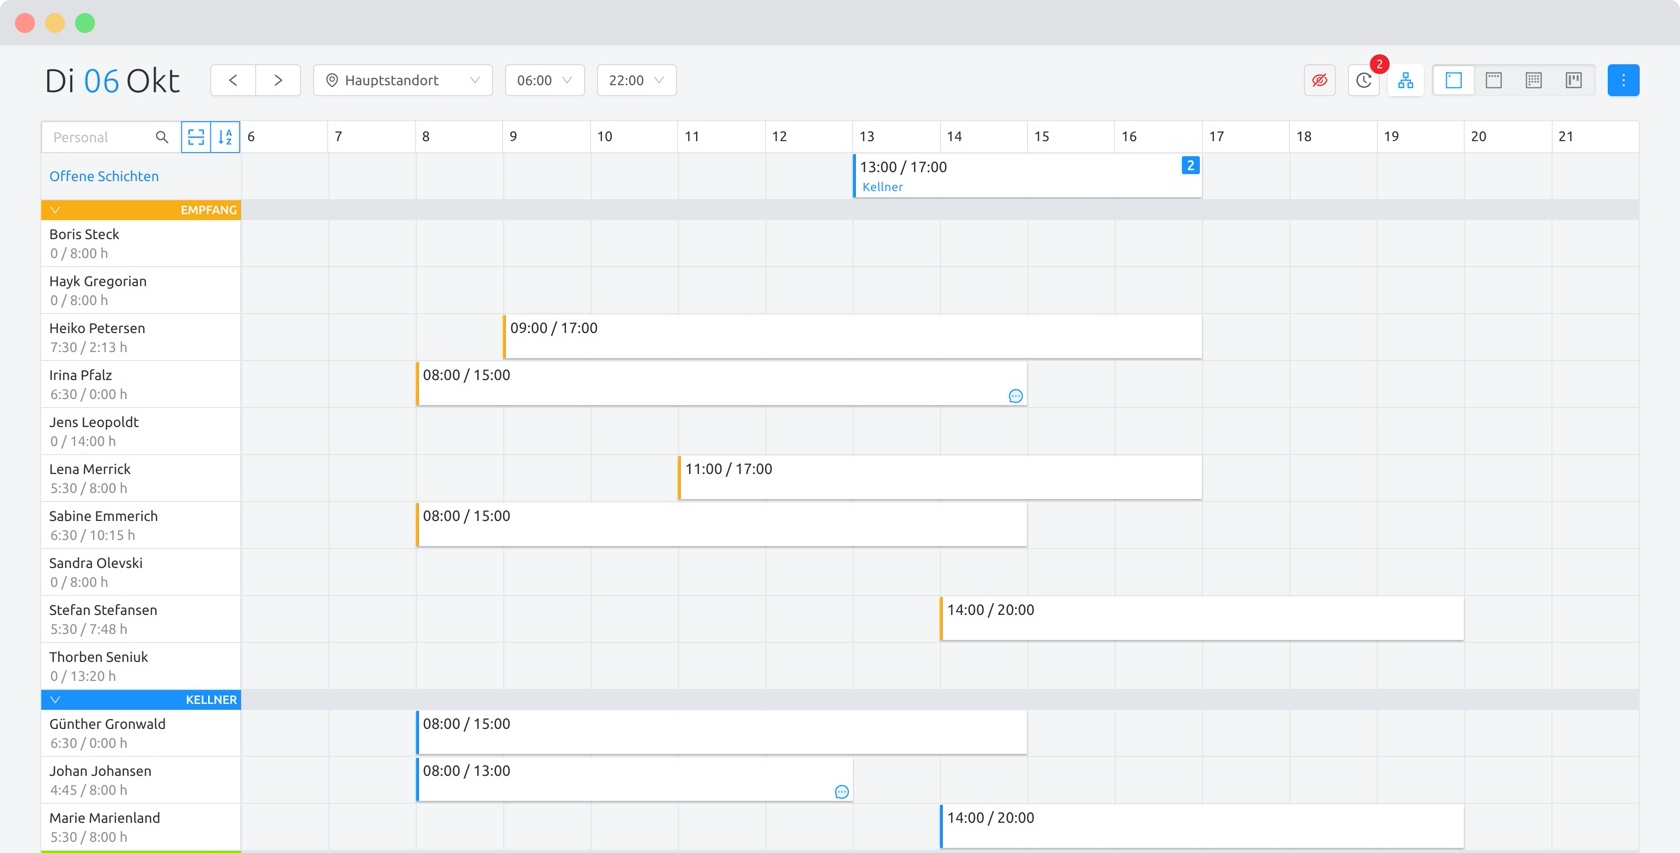The height and width of the screenshot is (853, 1680).
Task: Open the three-dot more options button
Action: pos(1623,80)
